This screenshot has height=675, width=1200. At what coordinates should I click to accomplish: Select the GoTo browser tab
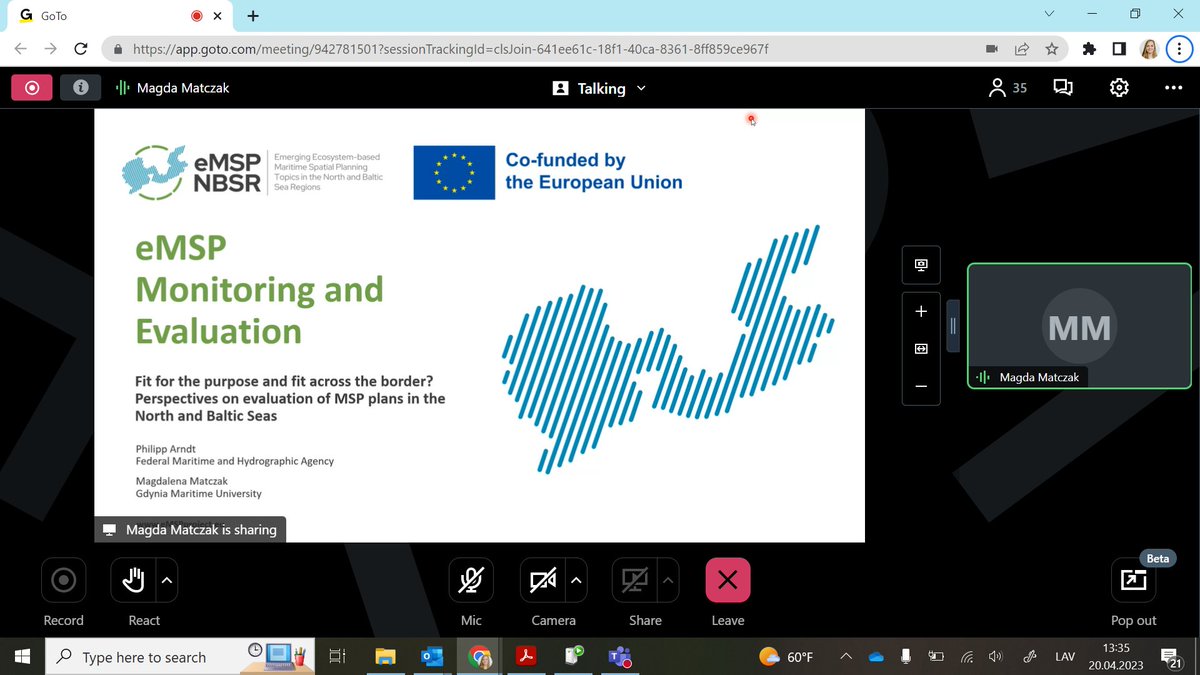coord(120,16)
